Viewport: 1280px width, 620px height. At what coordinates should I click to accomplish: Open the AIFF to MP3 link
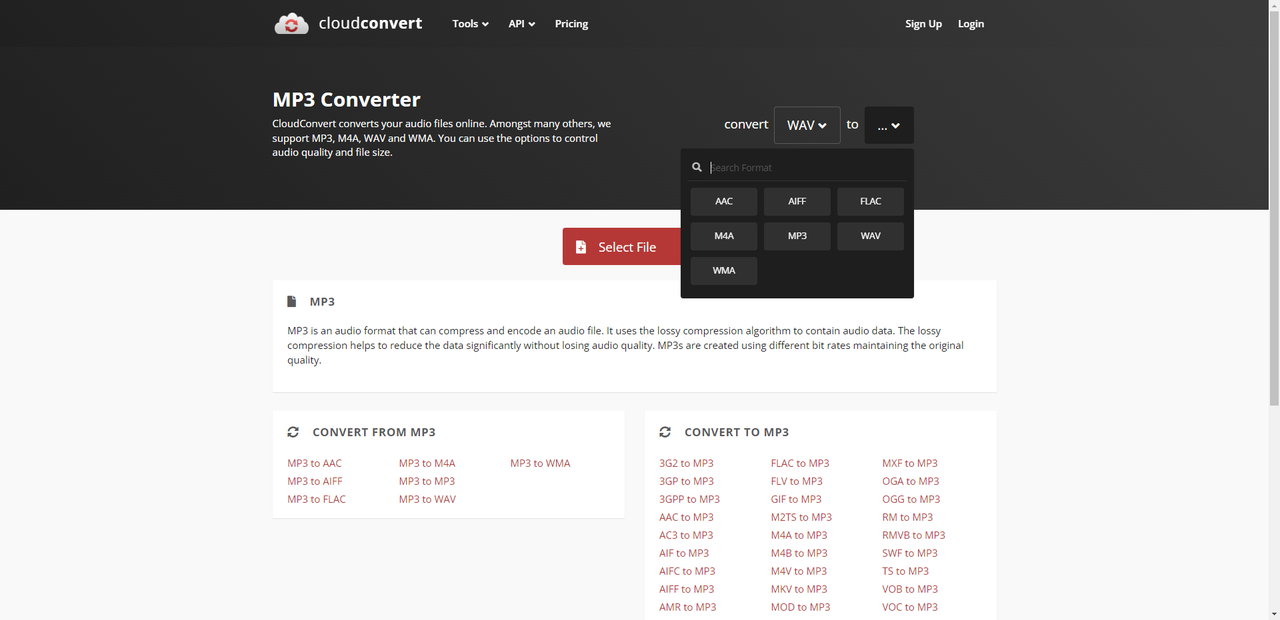pos(686,589)
